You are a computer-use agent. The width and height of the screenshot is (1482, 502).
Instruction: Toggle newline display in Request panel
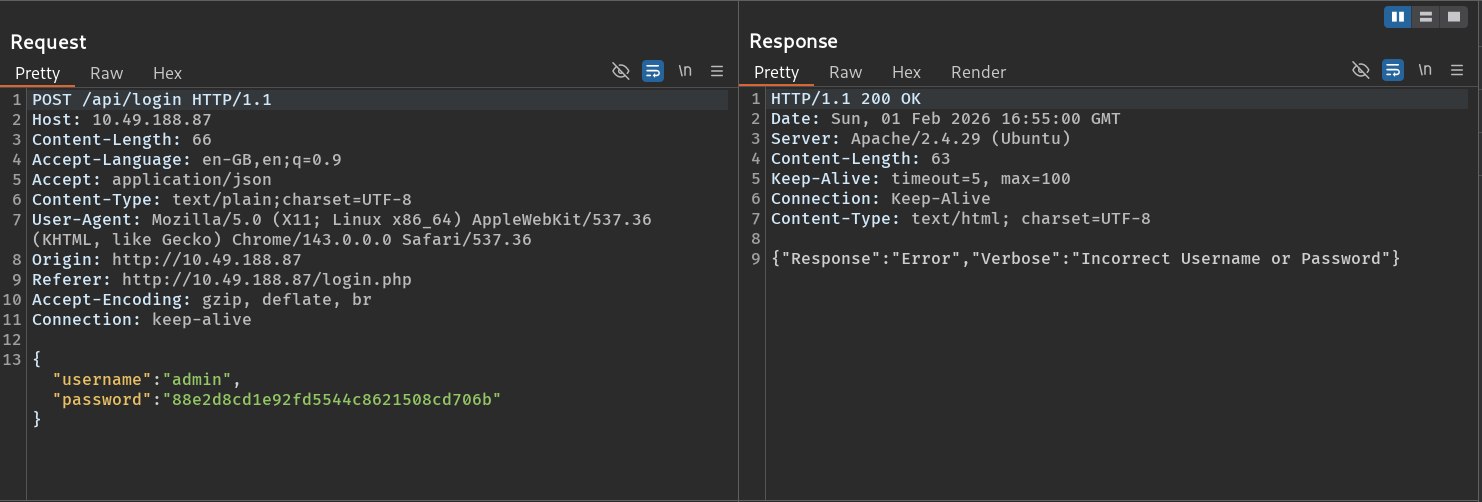685,71
